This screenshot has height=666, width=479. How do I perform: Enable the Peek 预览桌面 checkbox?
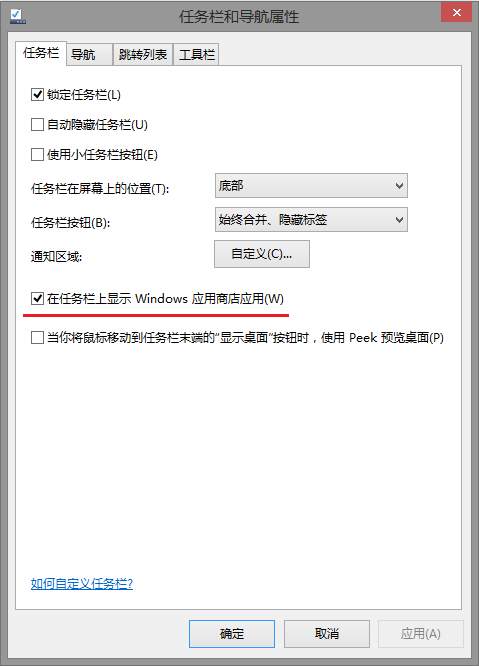(37, 338)
